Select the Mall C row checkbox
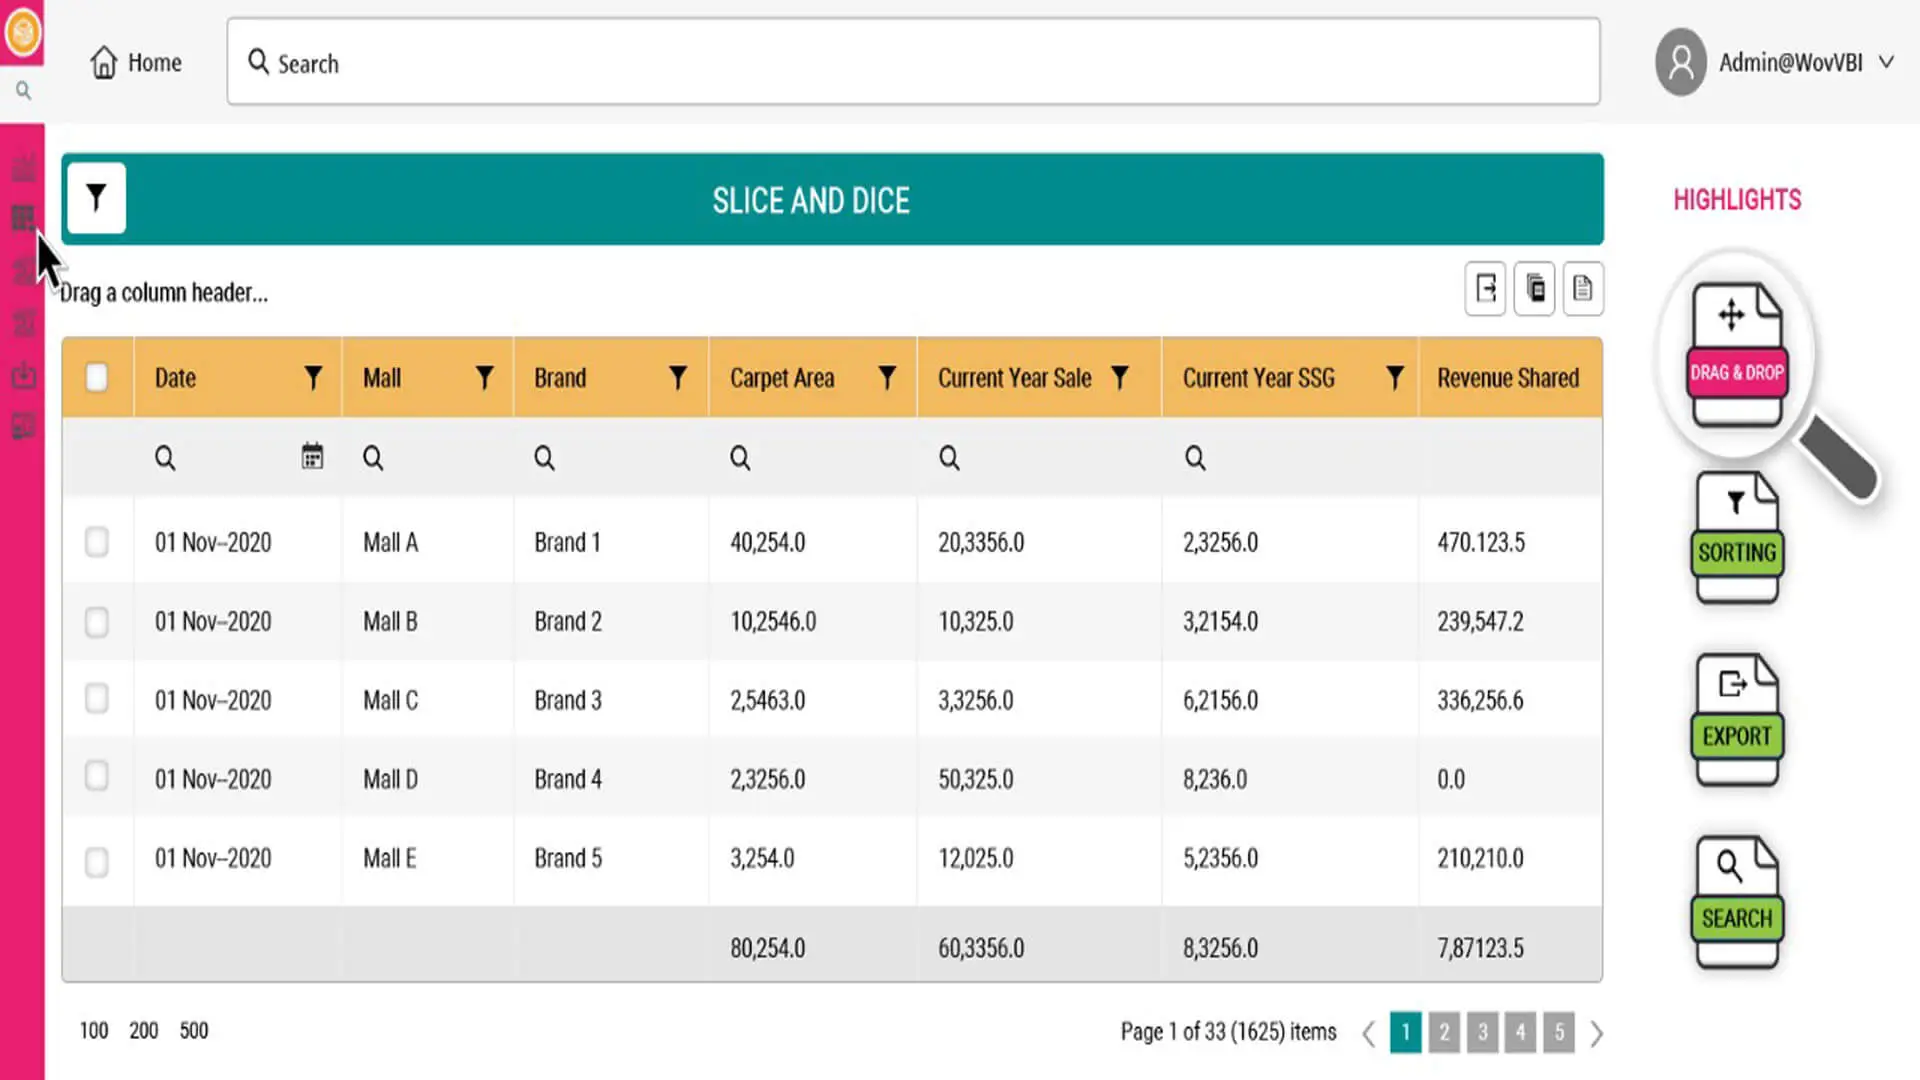The image size is (1920, 1080). [x=97, y=698]
